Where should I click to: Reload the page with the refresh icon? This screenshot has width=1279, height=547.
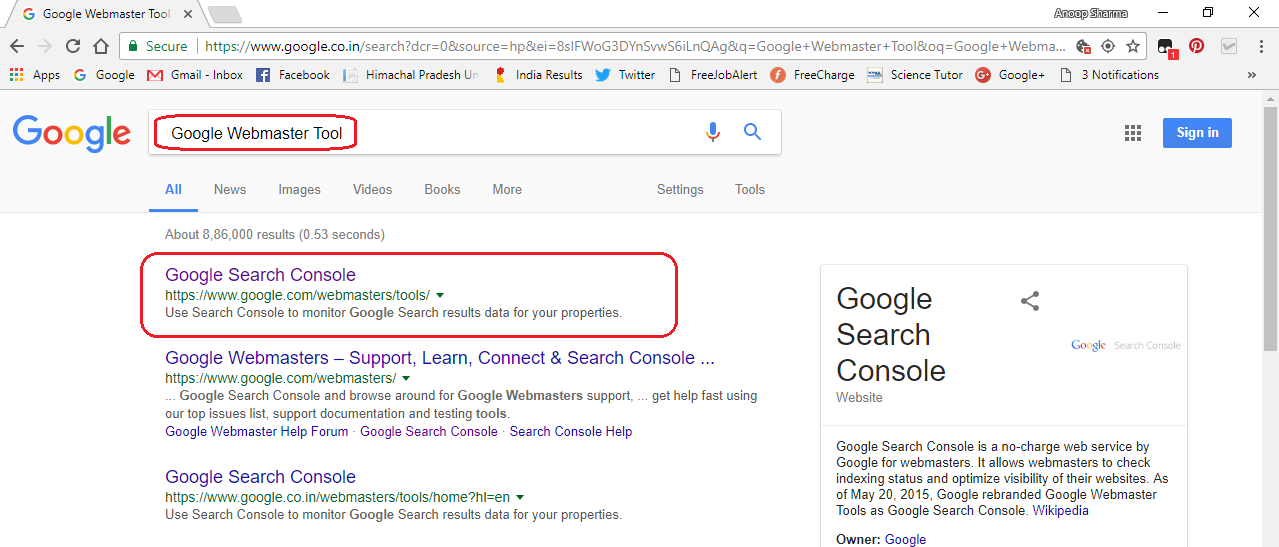click(x=73, y=46)
